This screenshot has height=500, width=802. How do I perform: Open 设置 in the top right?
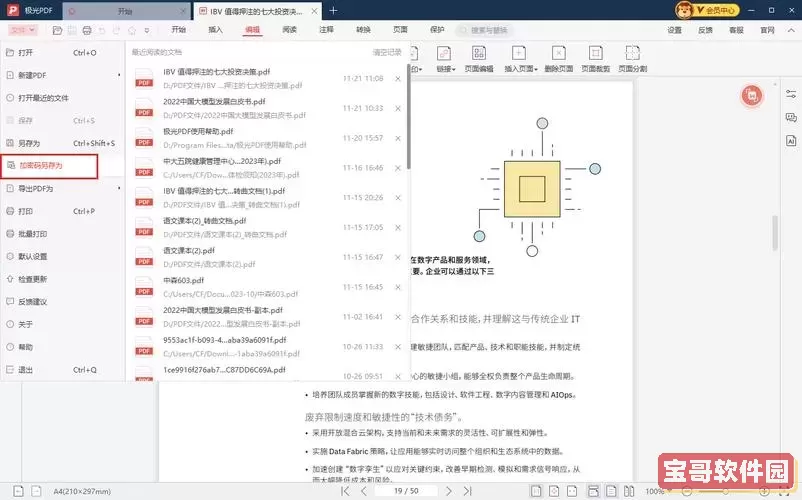tap(675, 30)
